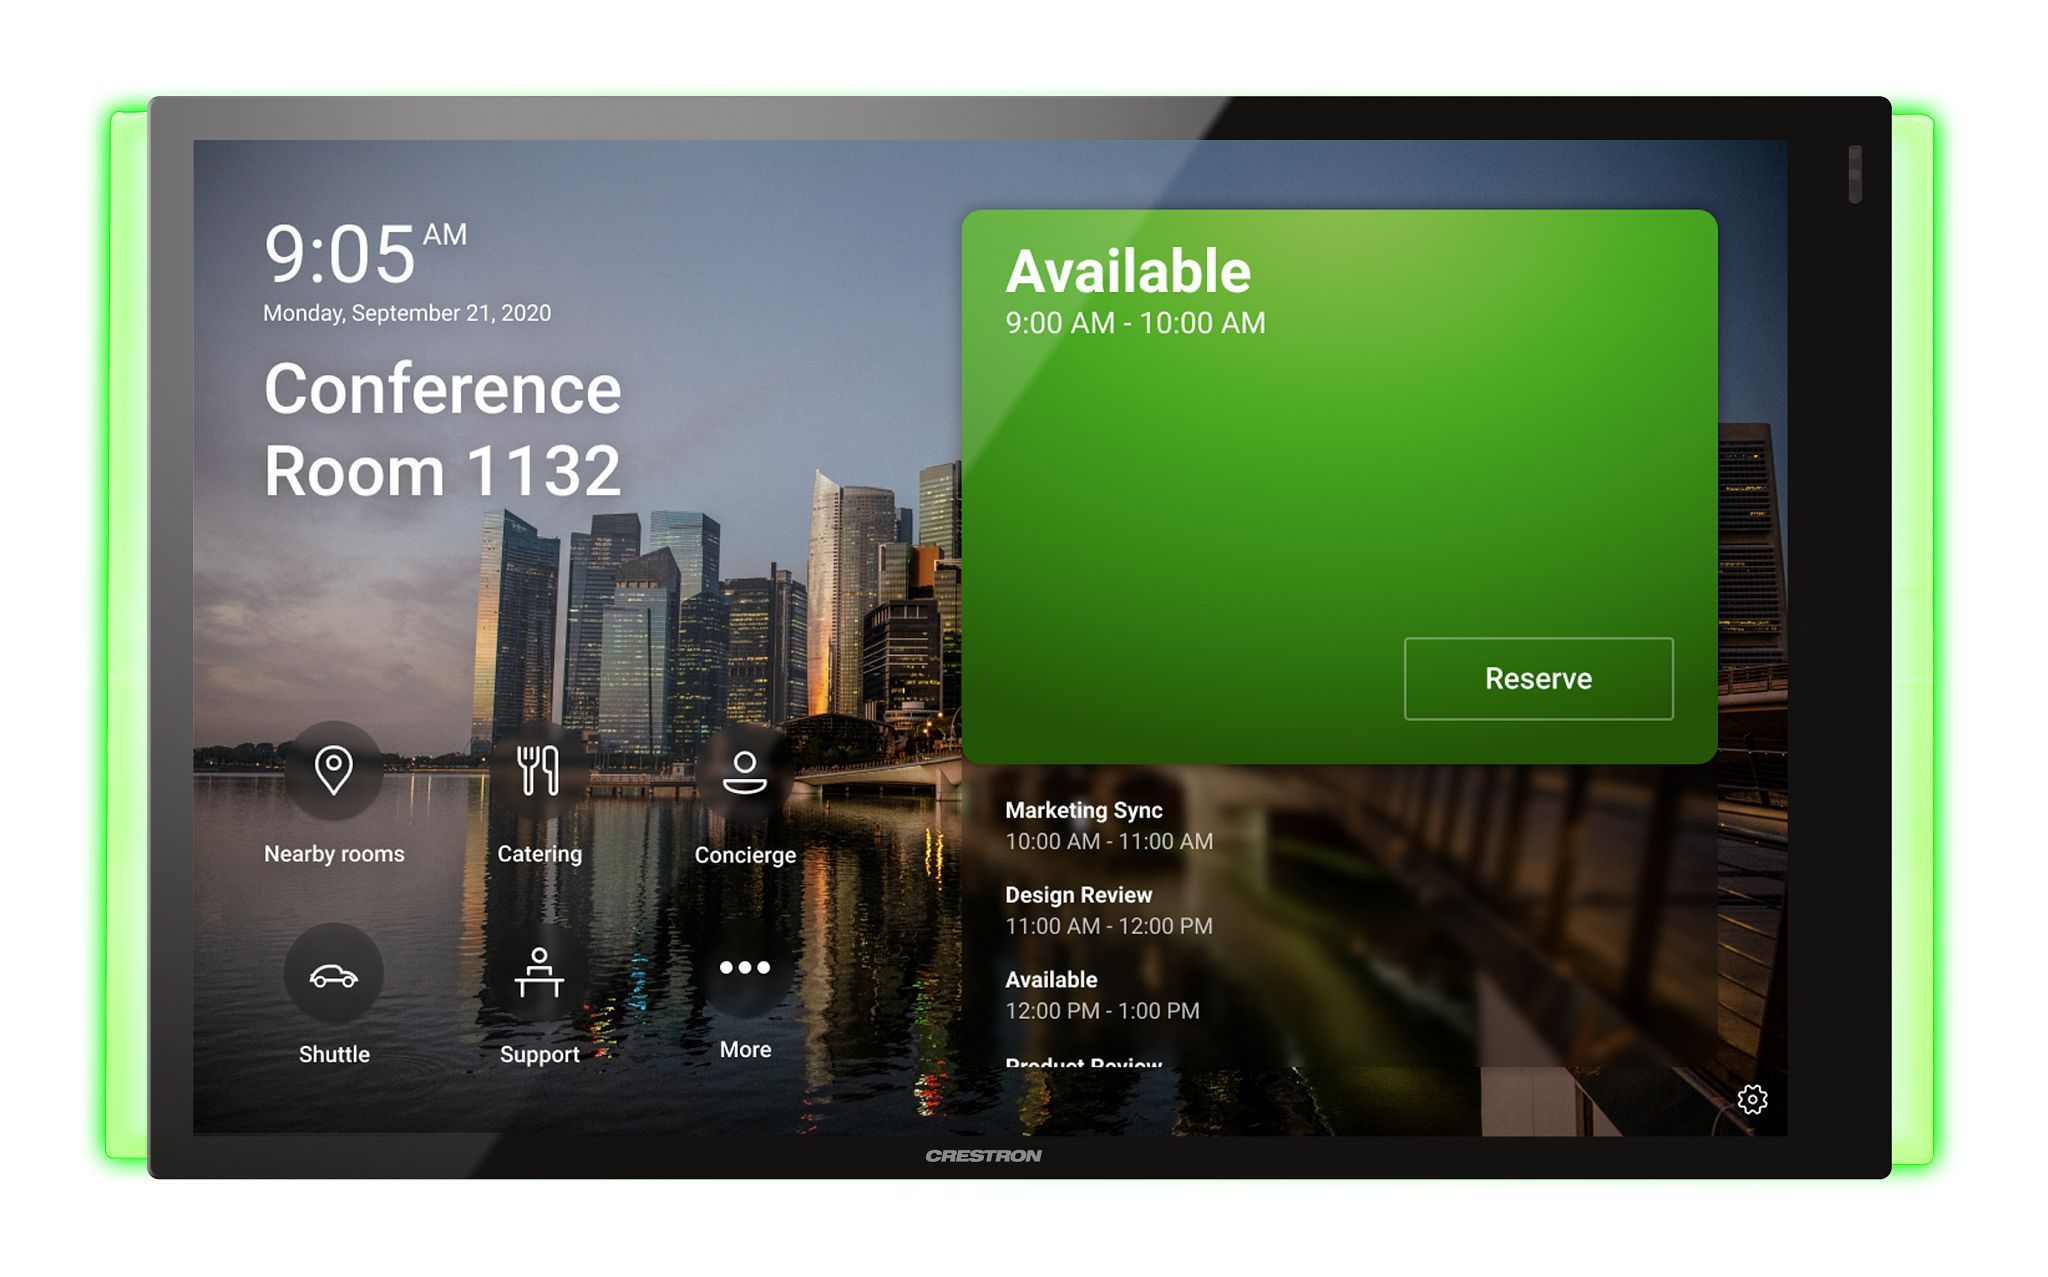Open Nearby rooms location pin icon
The image size is (2048, 1277).
334,771
